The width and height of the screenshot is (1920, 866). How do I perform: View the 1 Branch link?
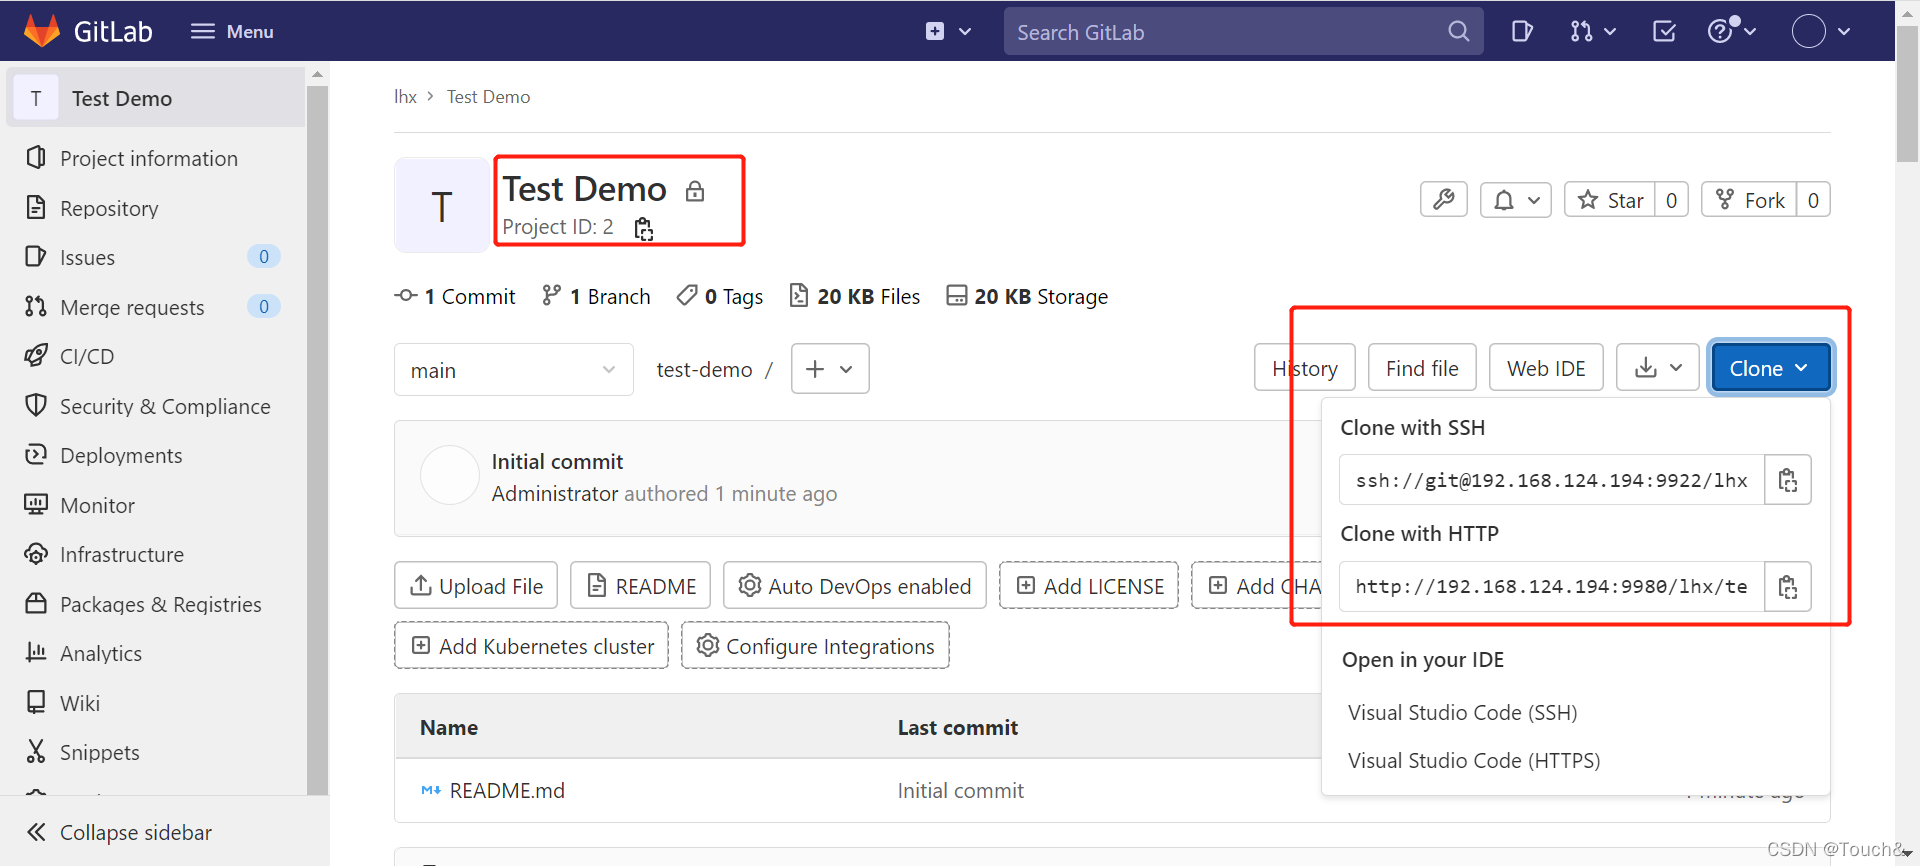pyautogui.click(x=596, y=296)
